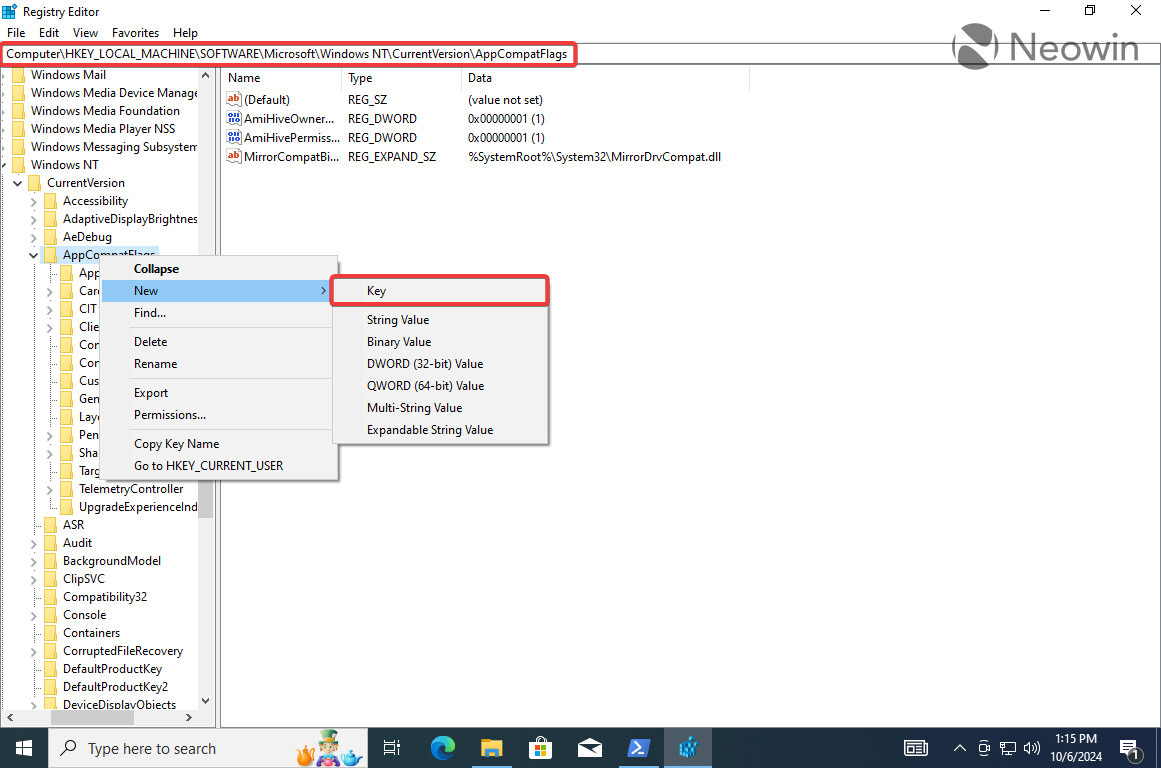Open the File menu
The width and height of the screenshot is (1161, 768).
click(x=16, y=33)
